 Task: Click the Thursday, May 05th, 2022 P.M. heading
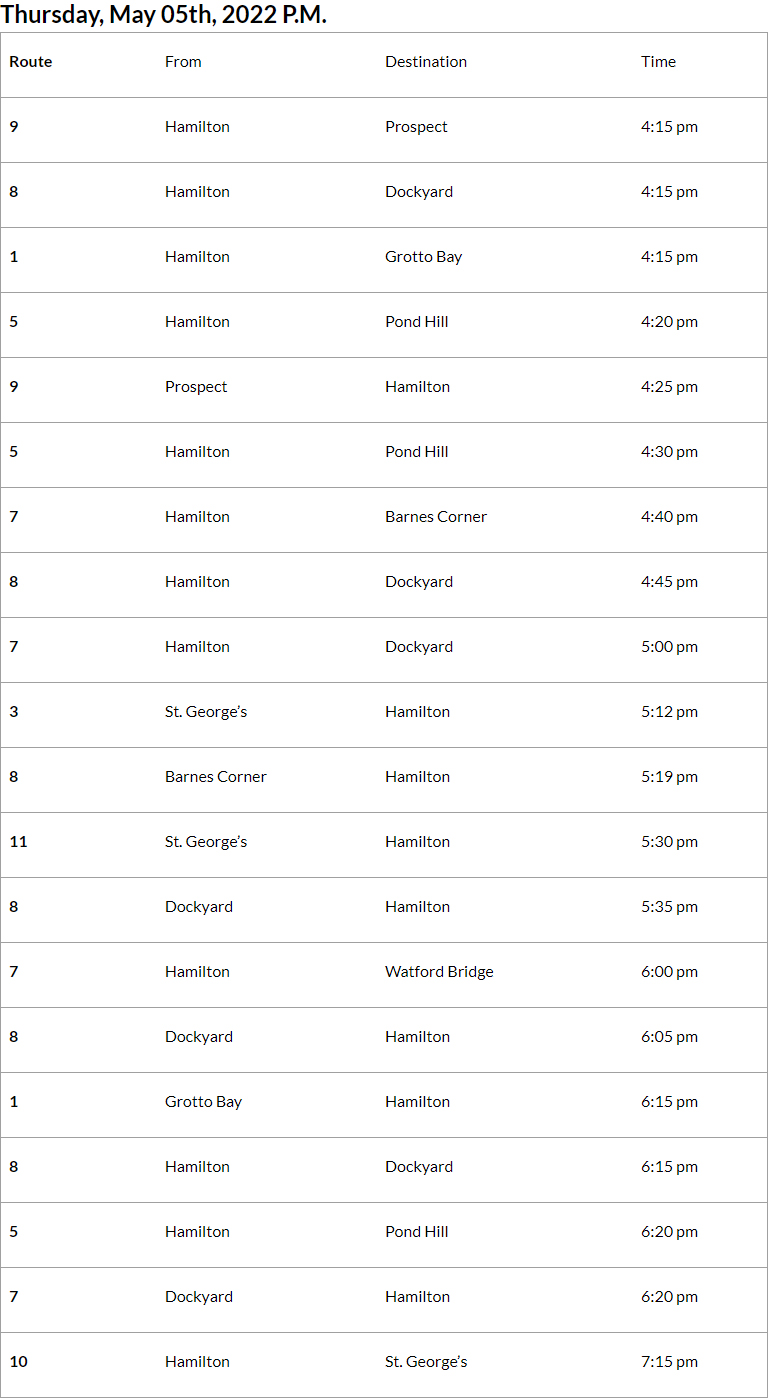164,15
